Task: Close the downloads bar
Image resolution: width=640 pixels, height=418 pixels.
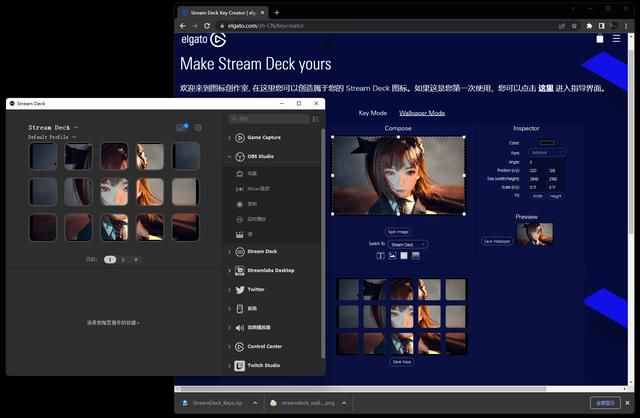Action: click(x=627, y=403)
